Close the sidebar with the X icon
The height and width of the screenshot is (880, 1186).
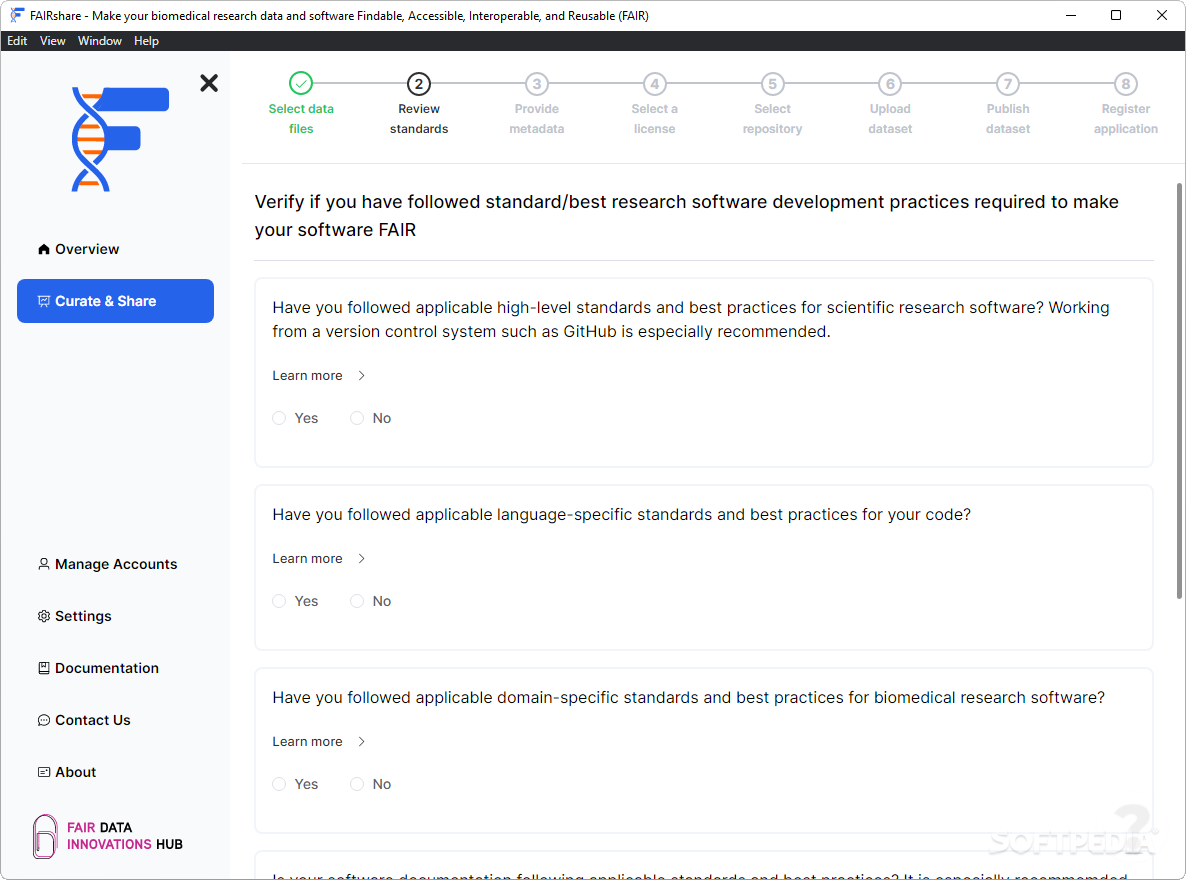[x=209, y=82]
